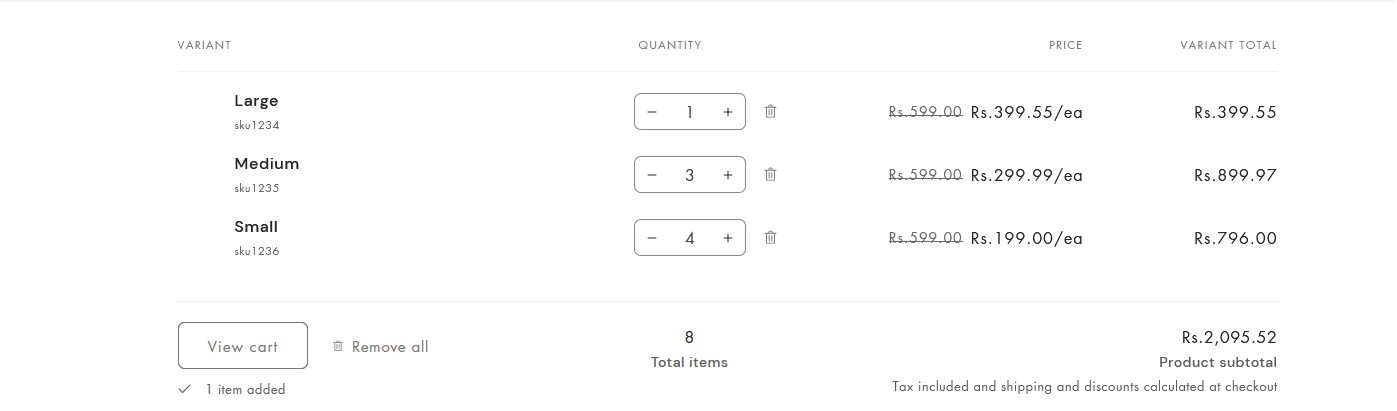Viewport: 1397px width, 411px height.
Task: Click the Medium variant name
Action: tap(267, 164)
